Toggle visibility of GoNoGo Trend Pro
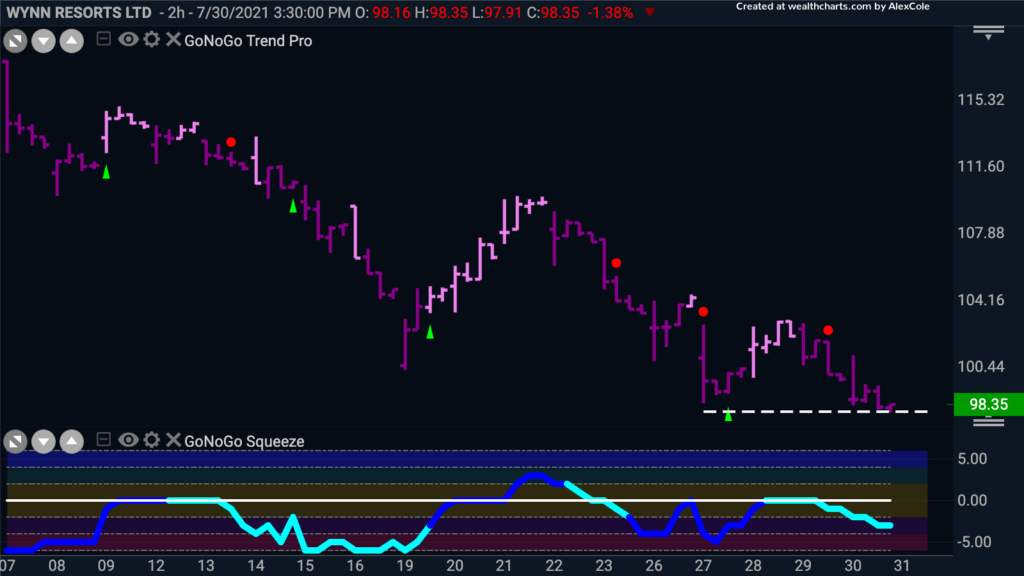The width and height of the screenshot is (1024, 576). [x=128, y=39]
